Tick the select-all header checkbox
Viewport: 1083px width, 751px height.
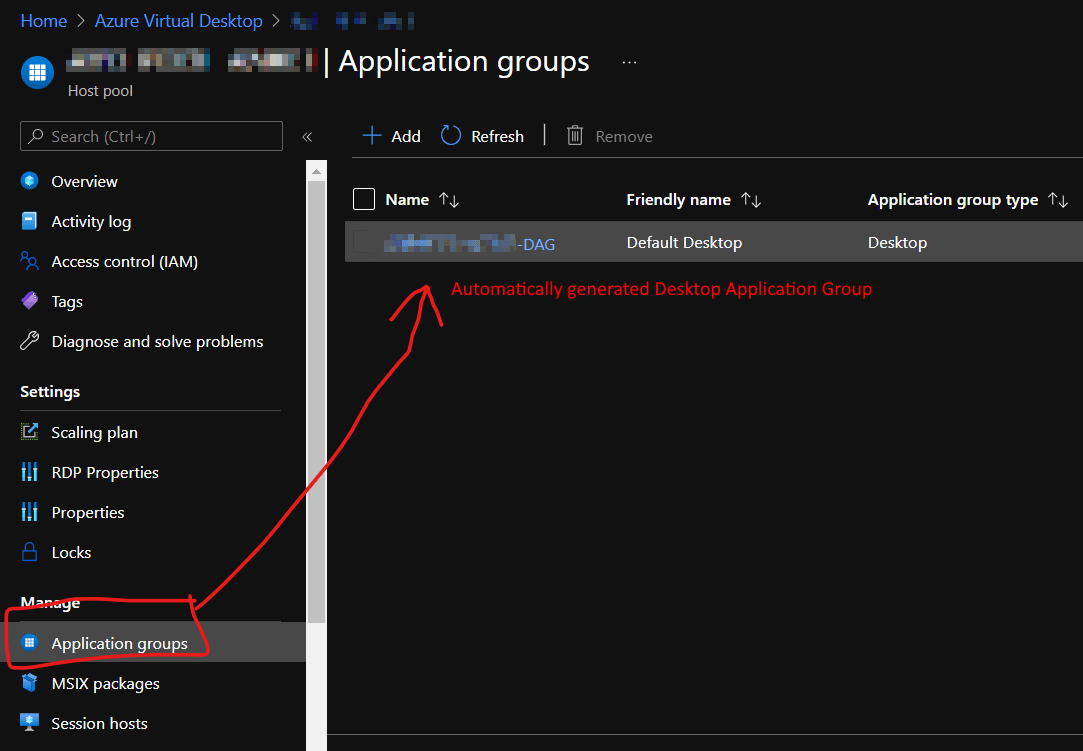[364, 199]
